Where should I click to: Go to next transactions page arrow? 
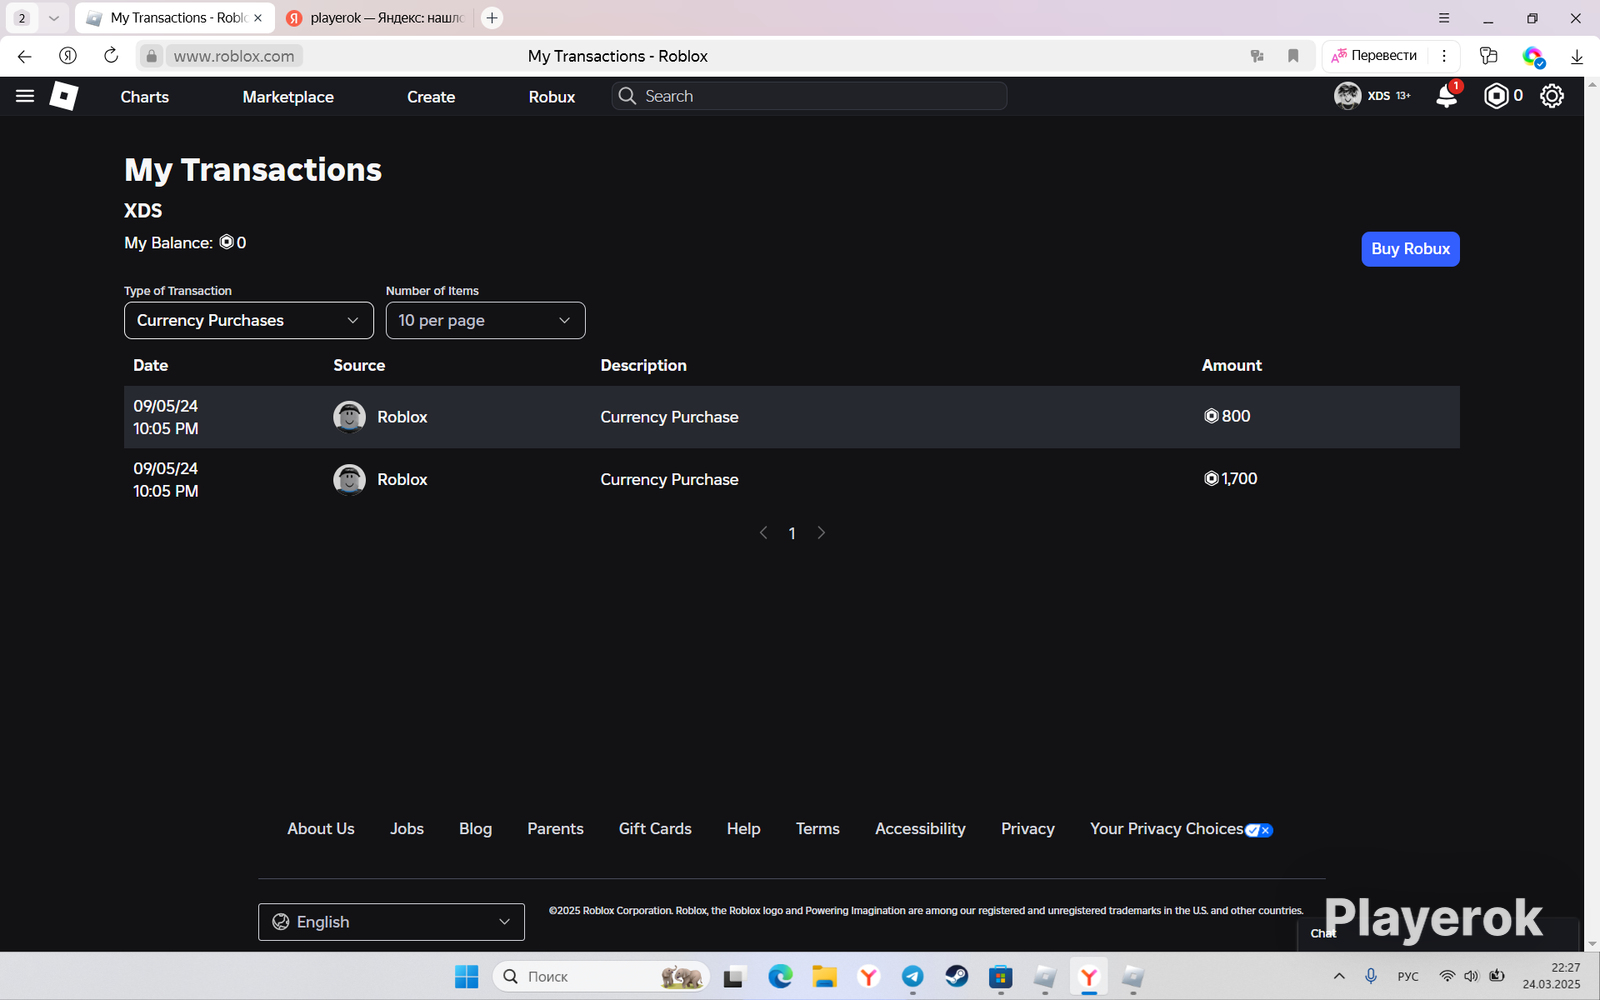coord(821,533)
